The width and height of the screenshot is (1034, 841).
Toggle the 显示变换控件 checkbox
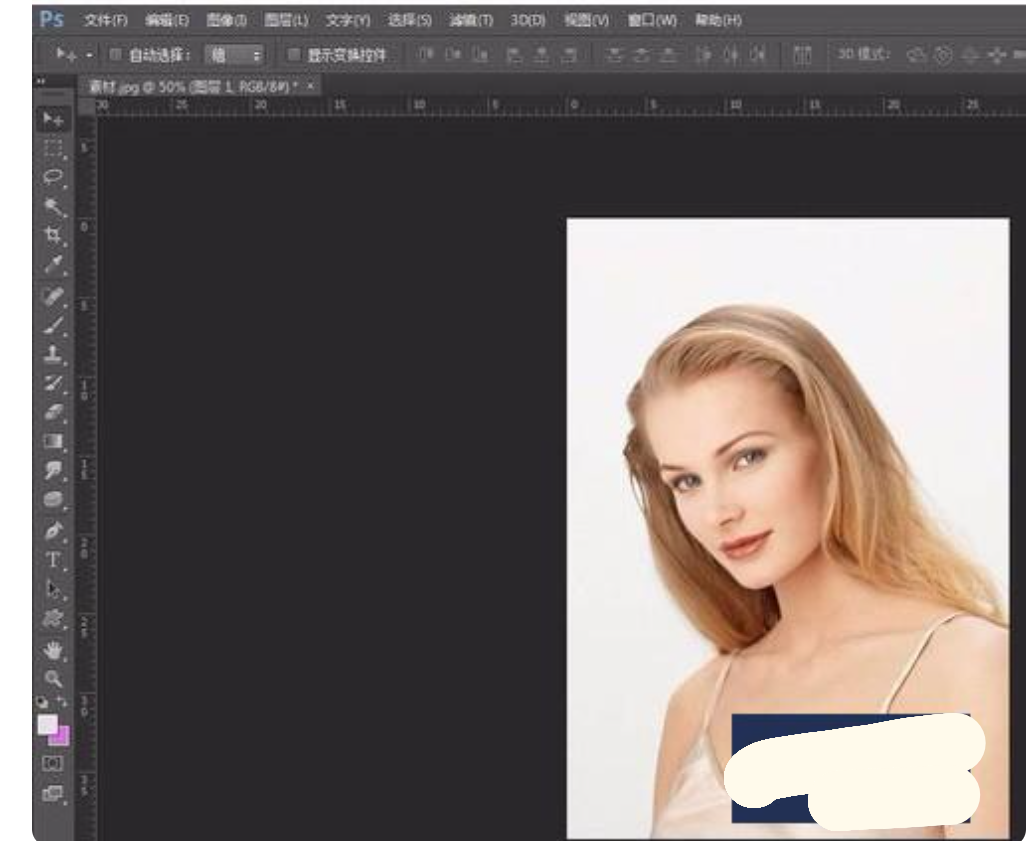click(293, 54)
